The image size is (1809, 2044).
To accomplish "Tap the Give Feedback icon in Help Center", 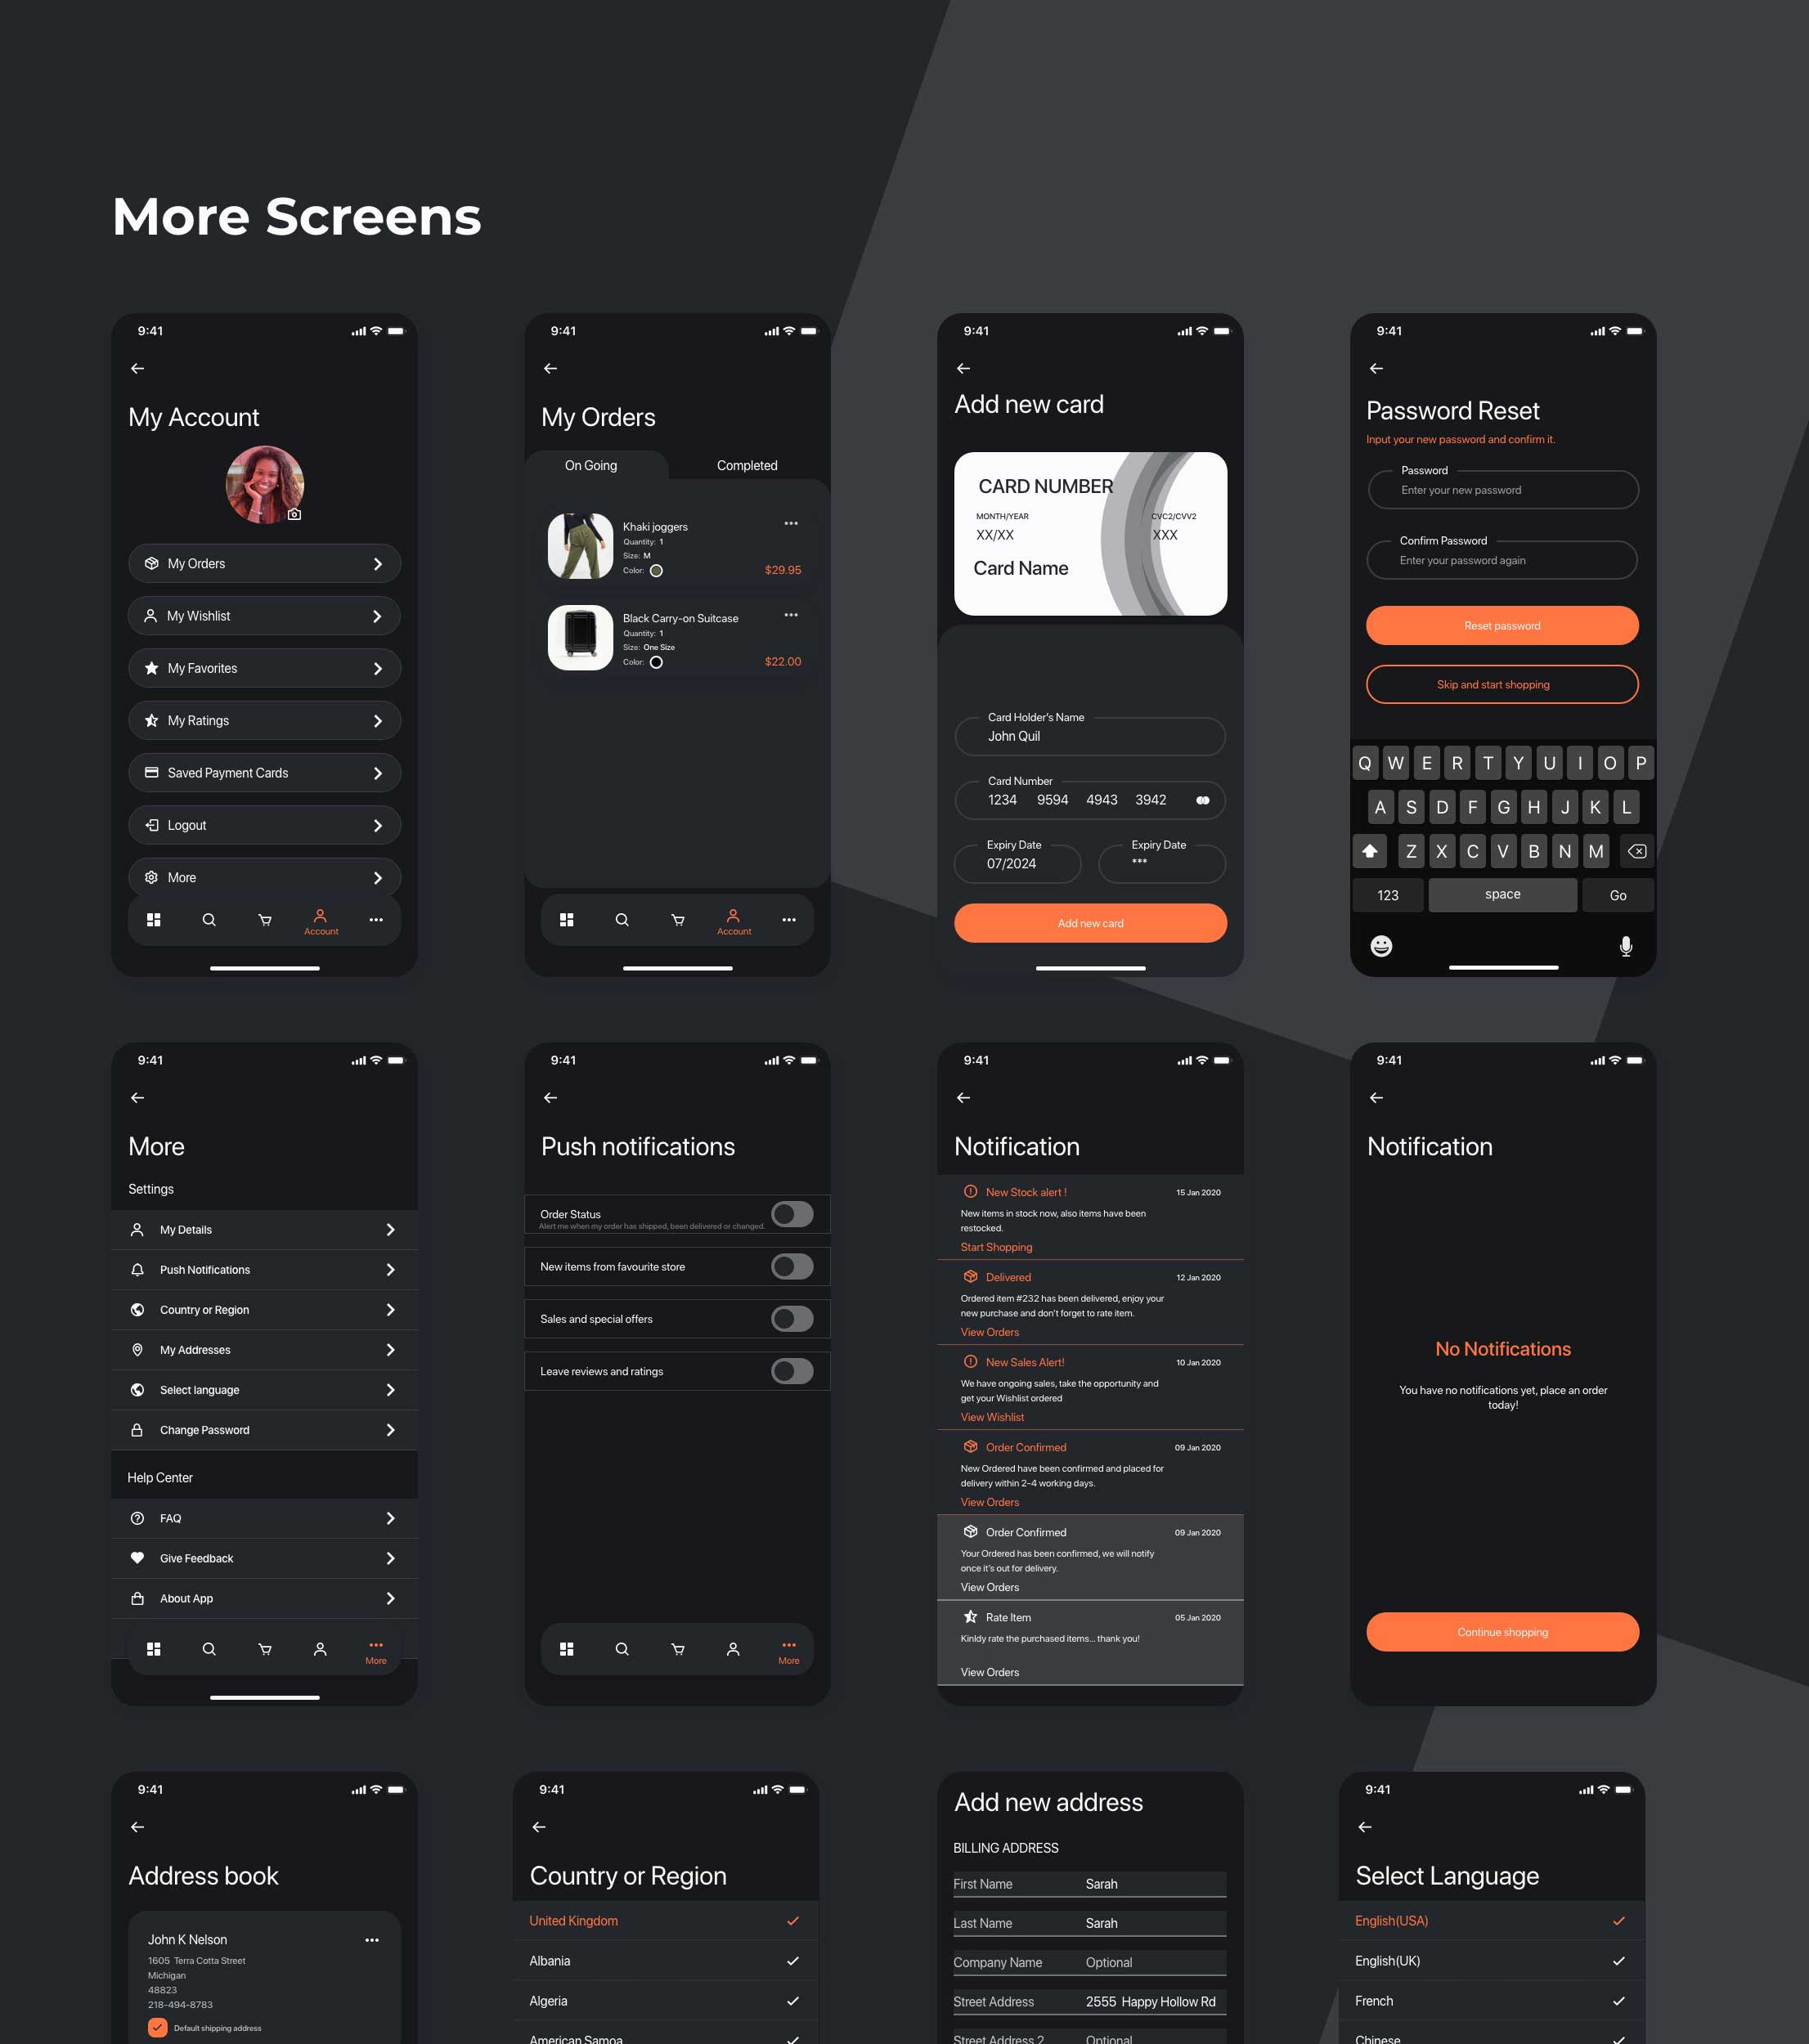I will (138, 1557).
